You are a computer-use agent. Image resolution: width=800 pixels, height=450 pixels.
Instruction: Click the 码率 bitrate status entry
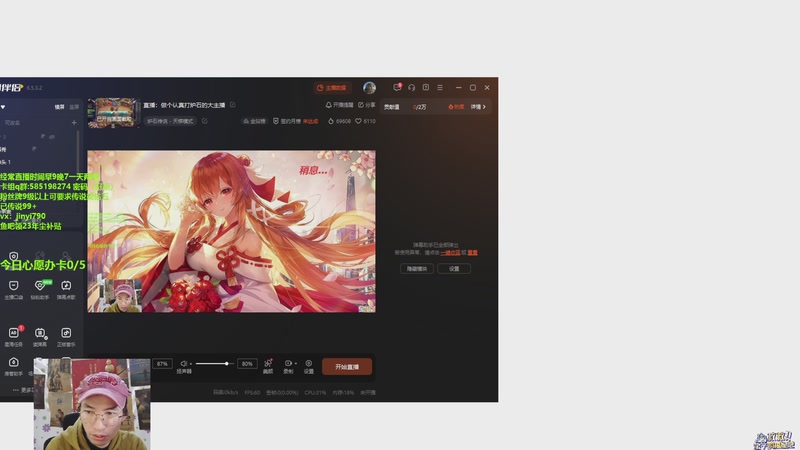226,392
